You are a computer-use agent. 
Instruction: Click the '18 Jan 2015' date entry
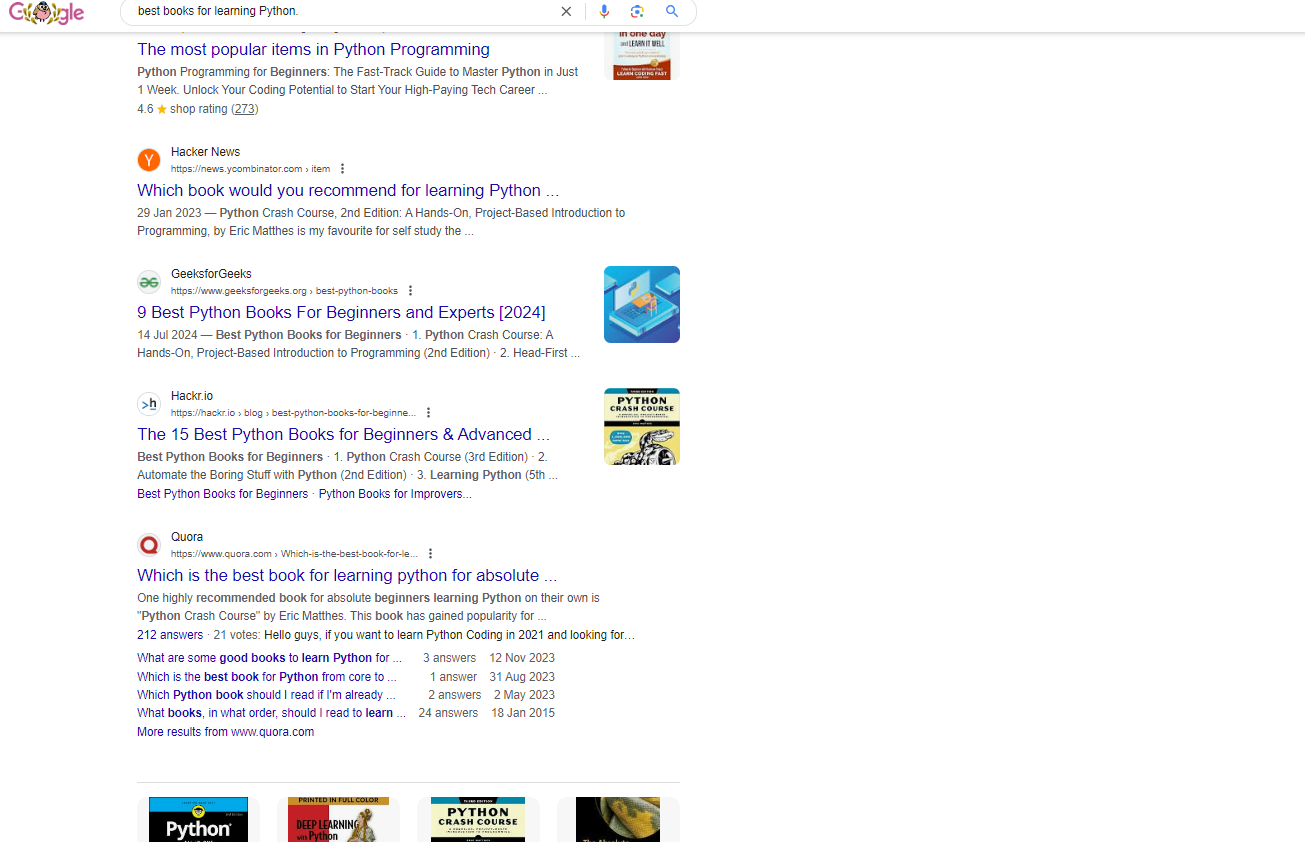point(523,713)
